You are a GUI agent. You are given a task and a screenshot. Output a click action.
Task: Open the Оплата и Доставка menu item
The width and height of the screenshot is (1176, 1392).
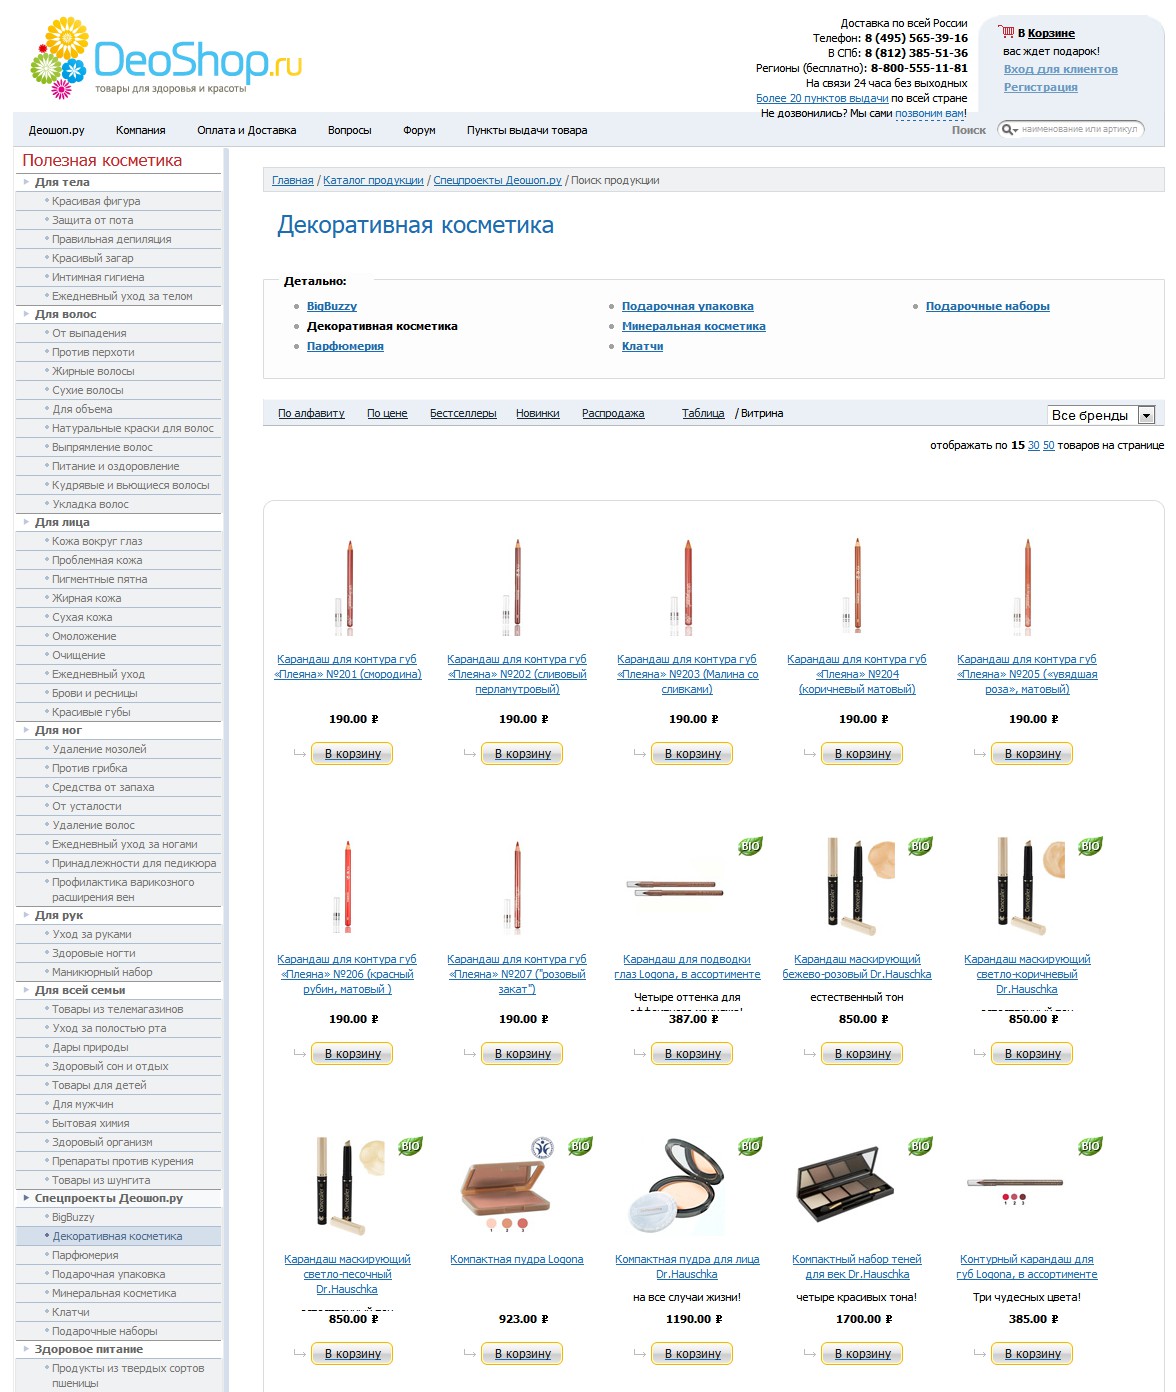tap(247, 130)
